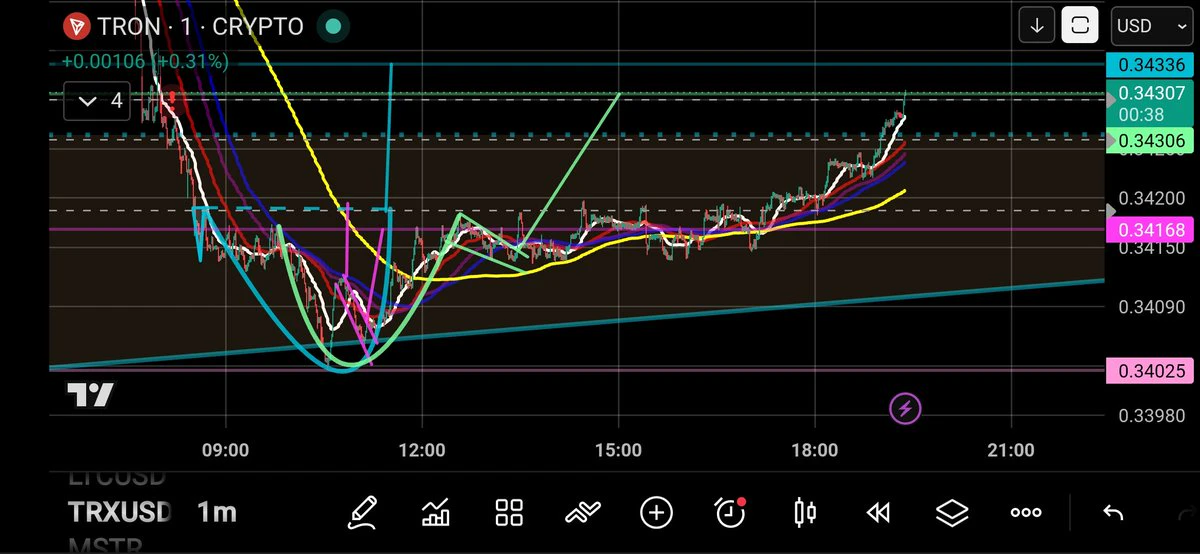Tap the purple lightning bolt icon
This screenshot has height=554, width=1200.
(905, 408)
